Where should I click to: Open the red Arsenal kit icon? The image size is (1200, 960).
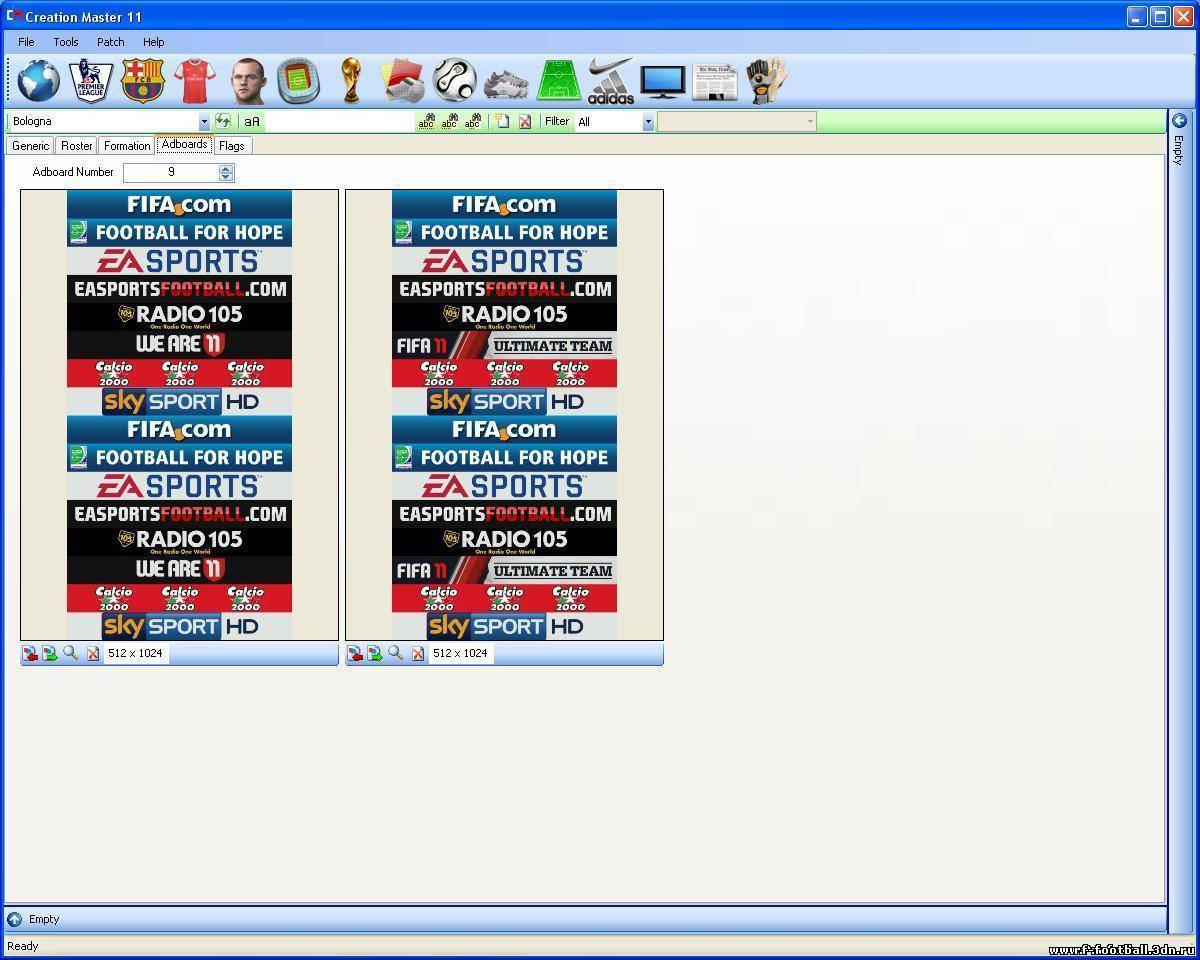point(195,80)
